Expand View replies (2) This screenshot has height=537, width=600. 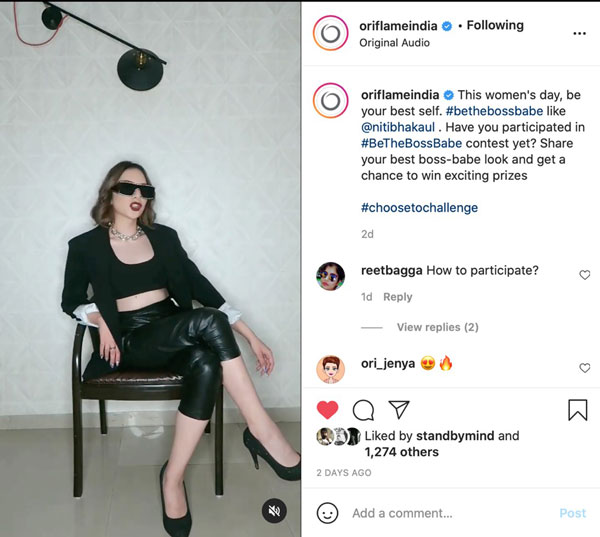tap(437, 327)
